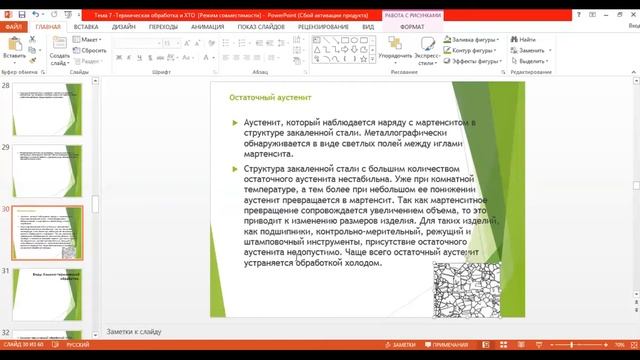The width and height of the screenshot is (640, 360).
Task: Click the Создать слайд icon
Action: coord(60,43)
